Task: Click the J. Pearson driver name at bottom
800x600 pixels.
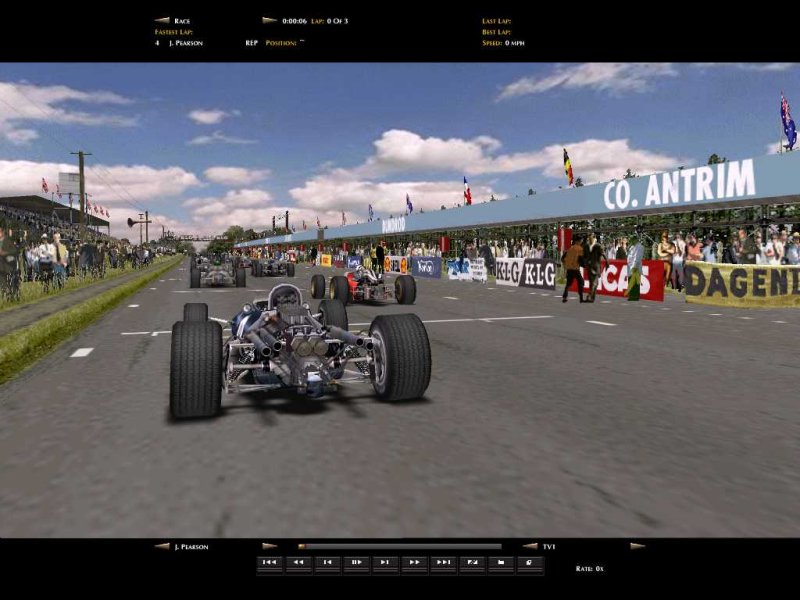Action: pos(191,547)
